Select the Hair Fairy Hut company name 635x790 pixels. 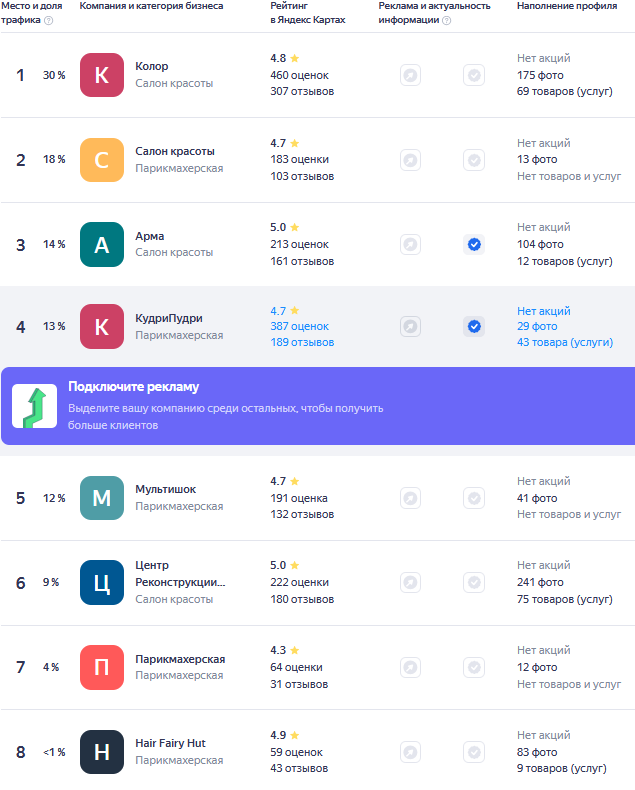coord(171,743)
